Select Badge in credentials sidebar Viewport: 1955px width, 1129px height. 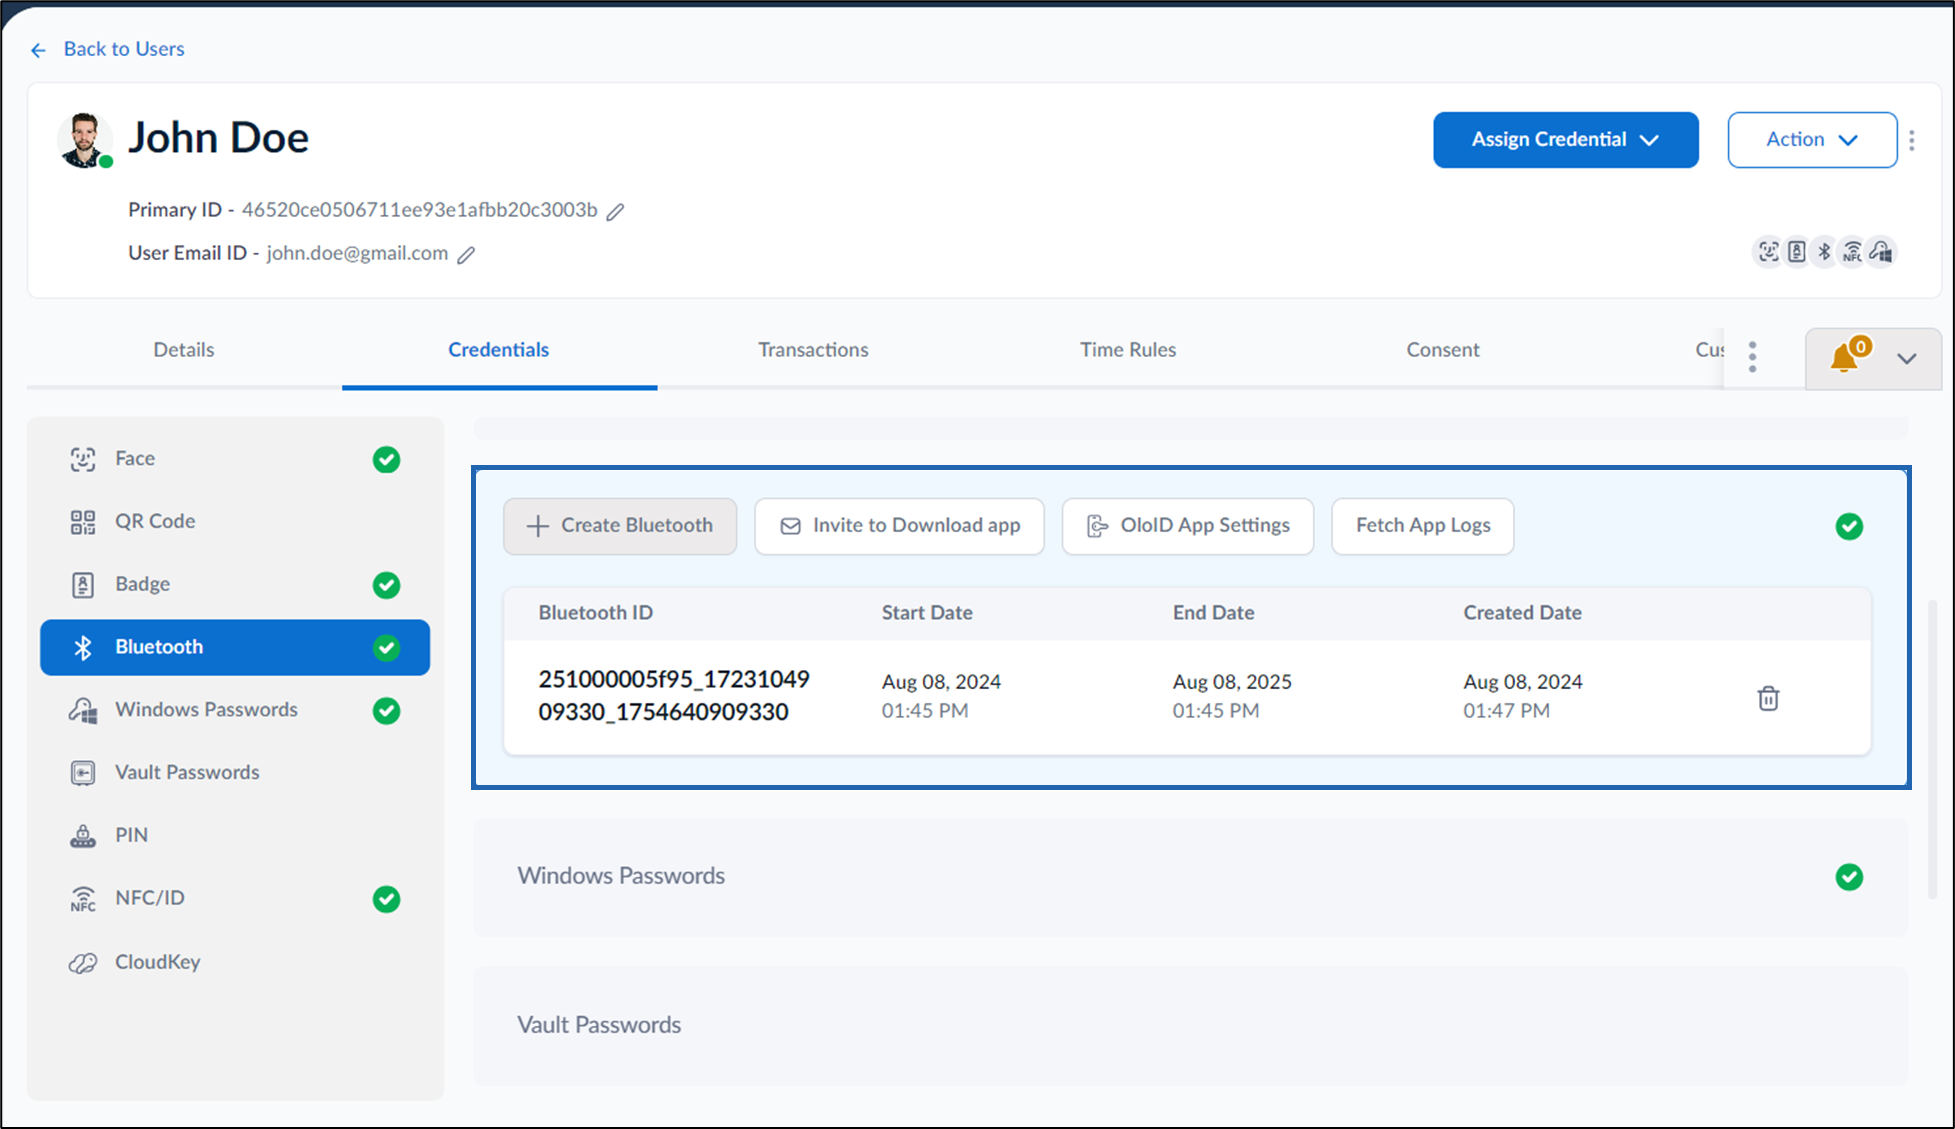point(235,584)
